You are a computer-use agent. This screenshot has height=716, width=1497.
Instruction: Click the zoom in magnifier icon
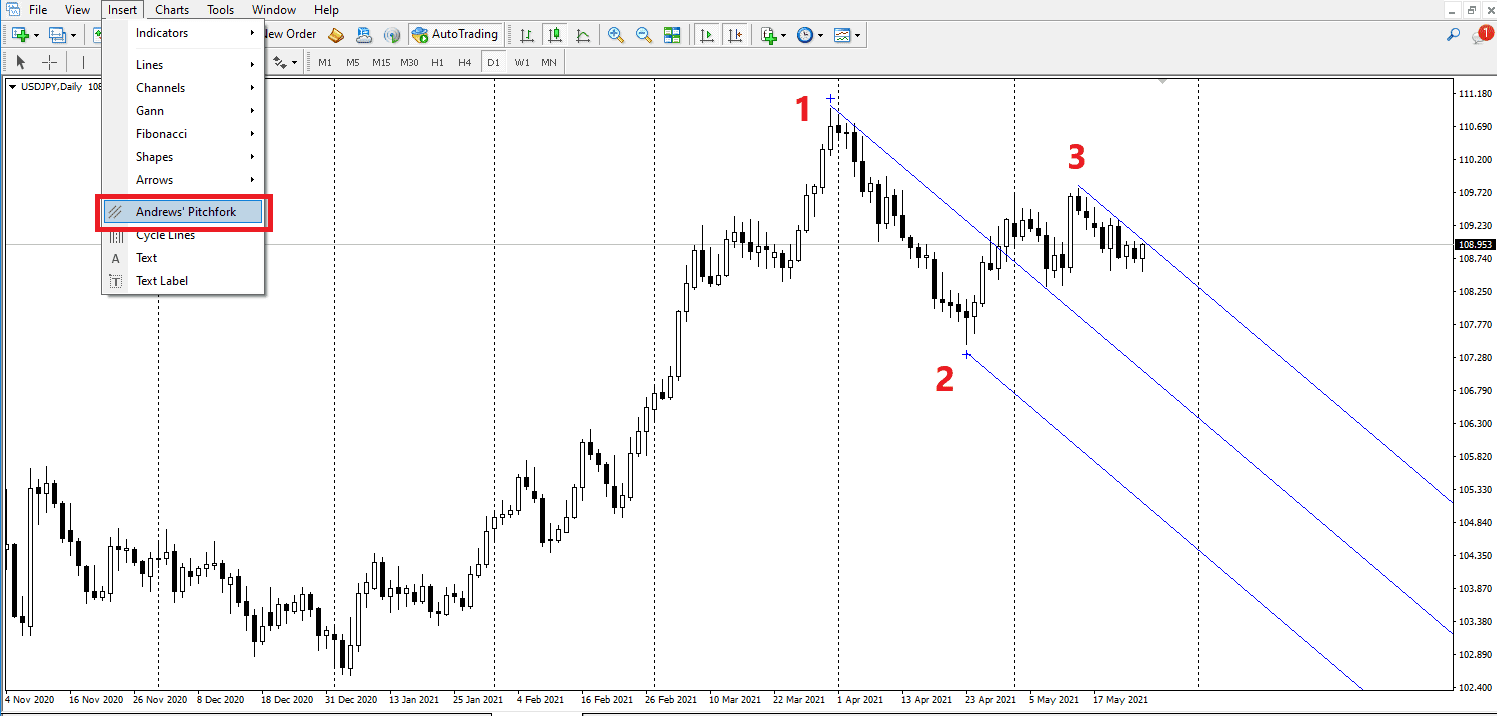(x=616, y=35)
